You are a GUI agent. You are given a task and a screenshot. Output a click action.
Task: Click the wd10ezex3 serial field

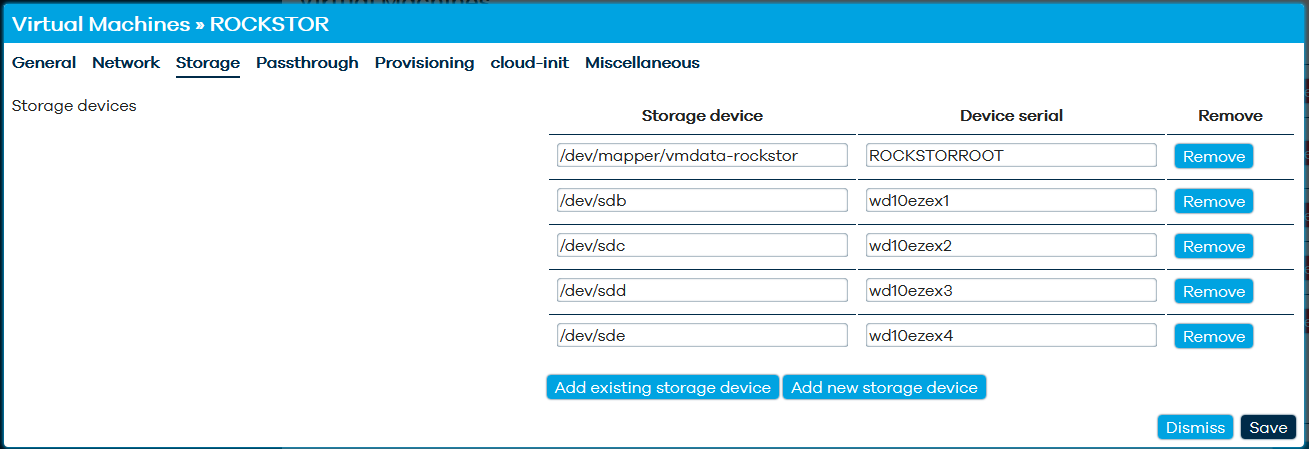coord(1011,290)
